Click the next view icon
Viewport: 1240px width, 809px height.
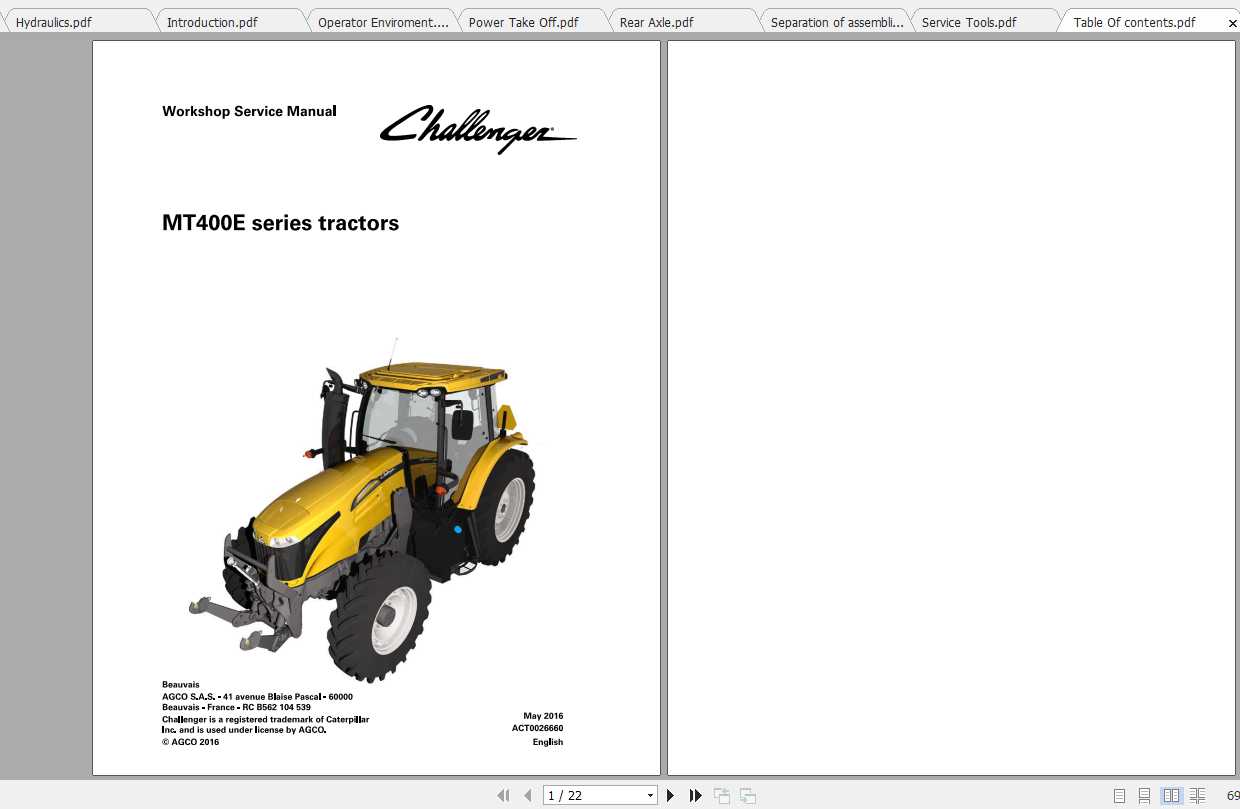[x=747, y=796]
